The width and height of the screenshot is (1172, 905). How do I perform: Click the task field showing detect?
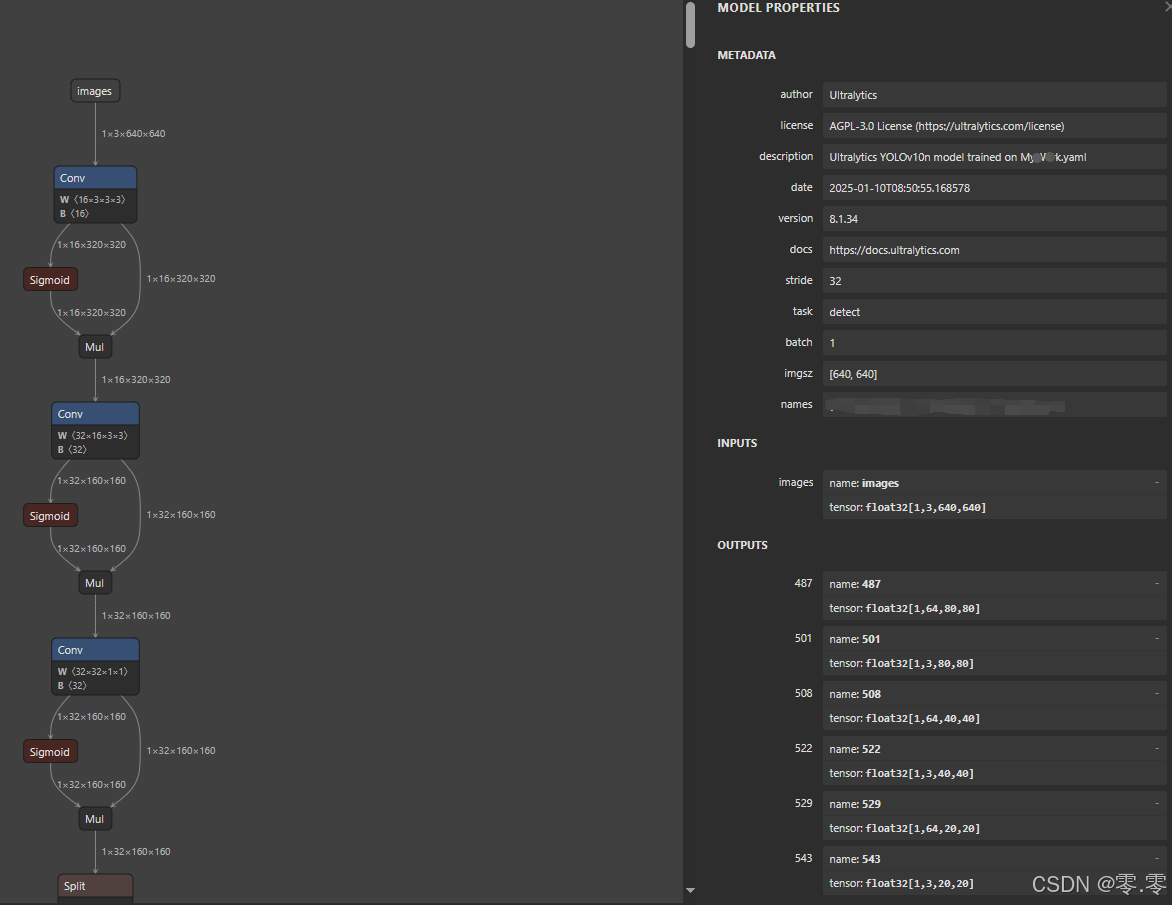[x=994, y=312]
